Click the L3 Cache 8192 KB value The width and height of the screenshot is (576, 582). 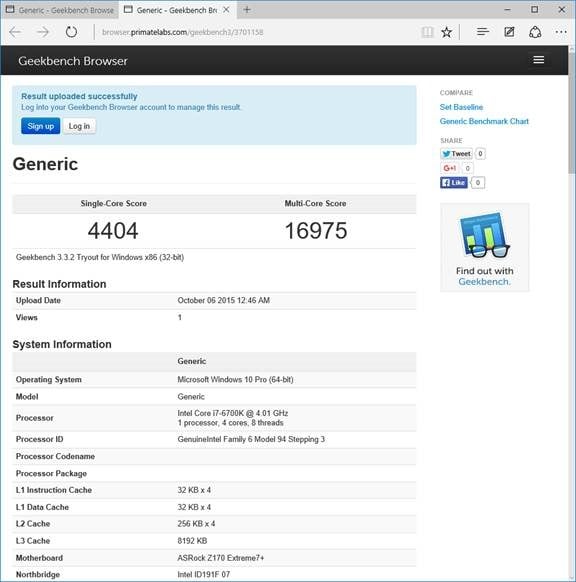[192, 541]
